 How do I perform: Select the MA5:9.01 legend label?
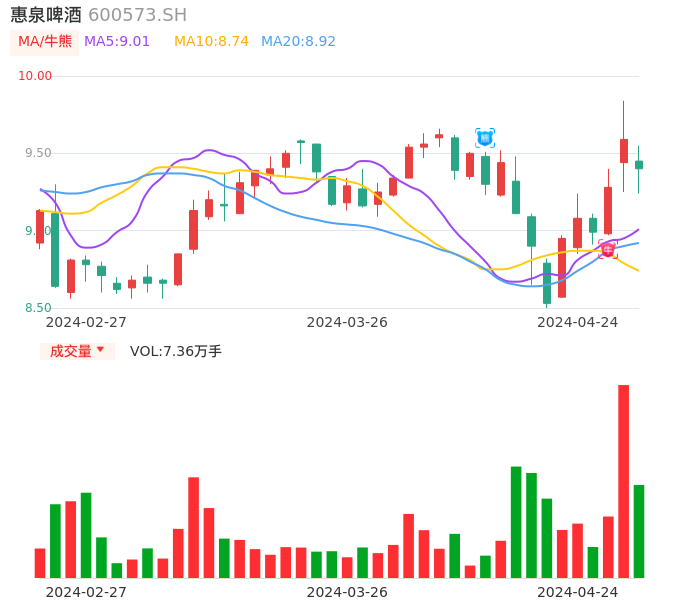pyautogui.click(x=117, y=42)
